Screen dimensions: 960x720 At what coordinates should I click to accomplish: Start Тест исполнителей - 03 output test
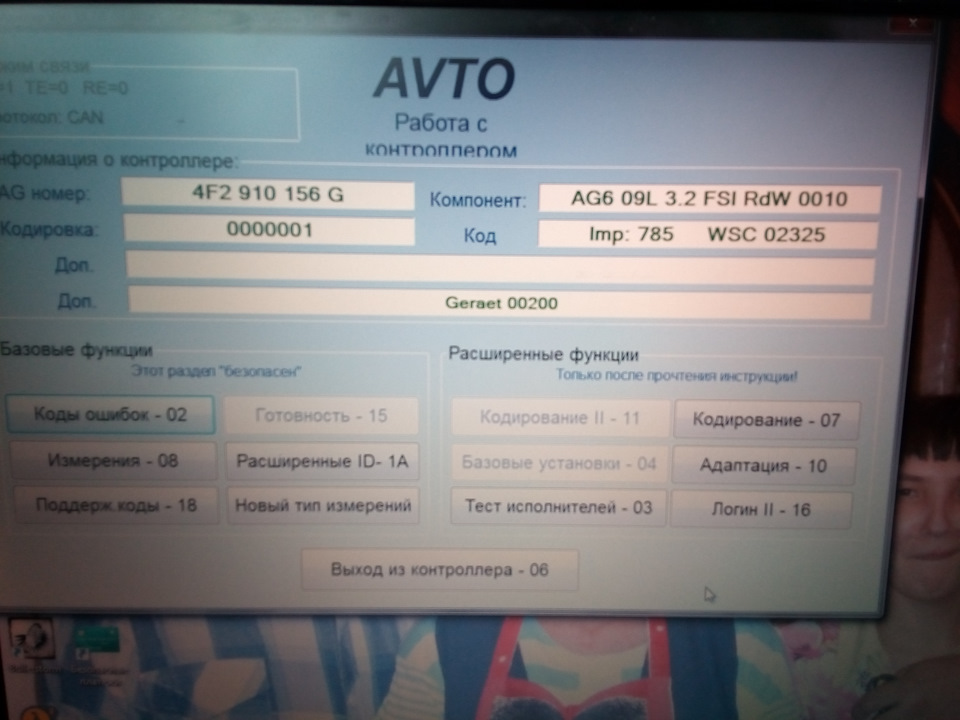(558, 507)
